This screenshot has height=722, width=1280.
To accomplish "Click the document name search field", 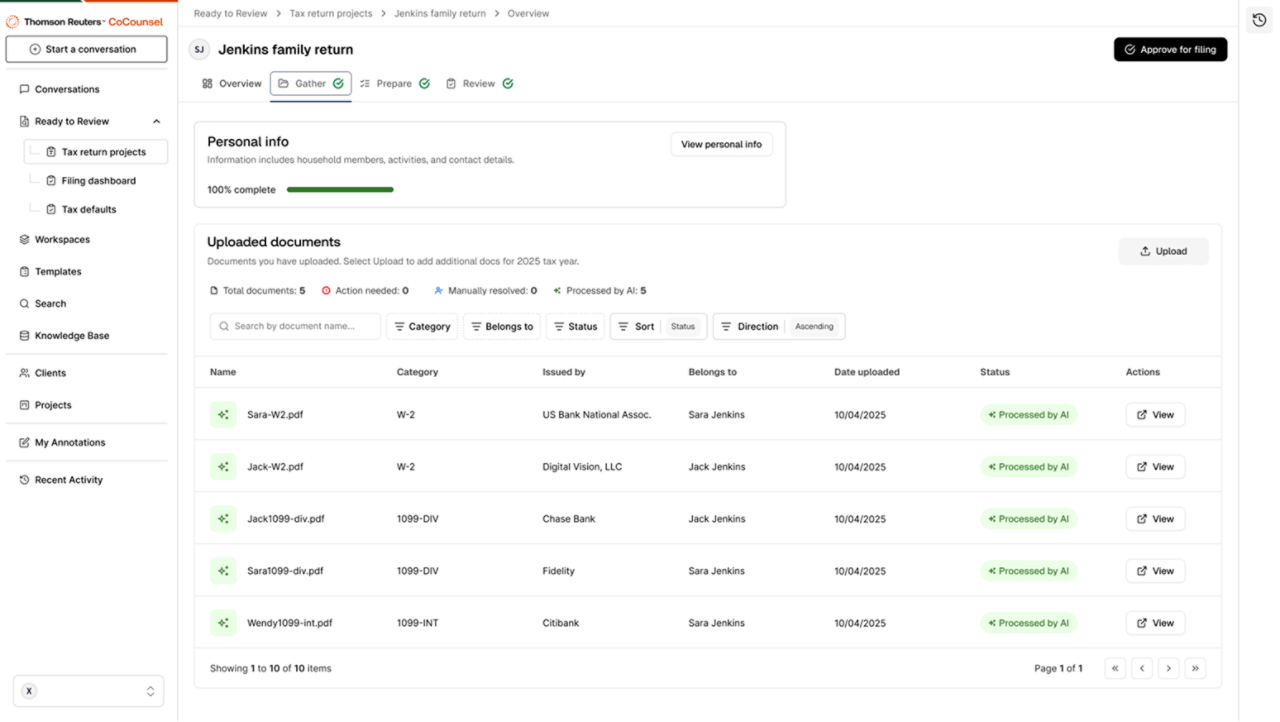I will click(x=294, y=326).
